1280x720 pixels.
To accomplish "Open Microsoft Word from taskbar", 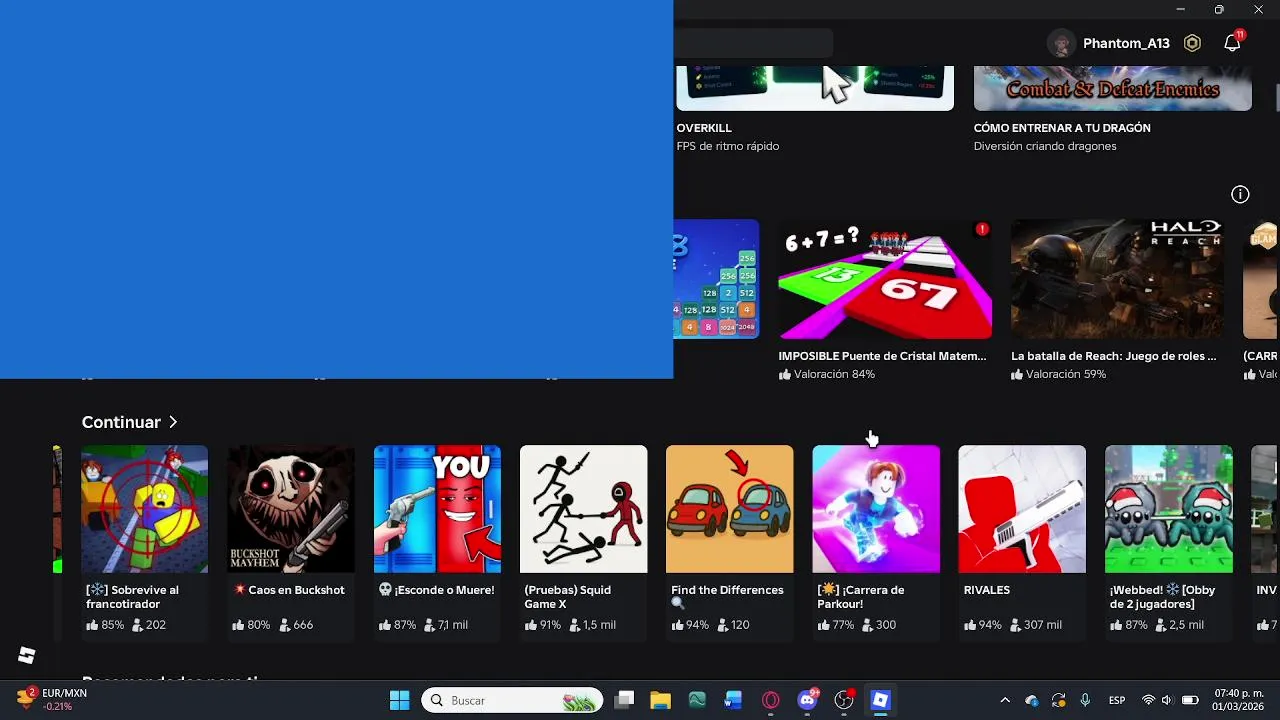I will point(733,700).
